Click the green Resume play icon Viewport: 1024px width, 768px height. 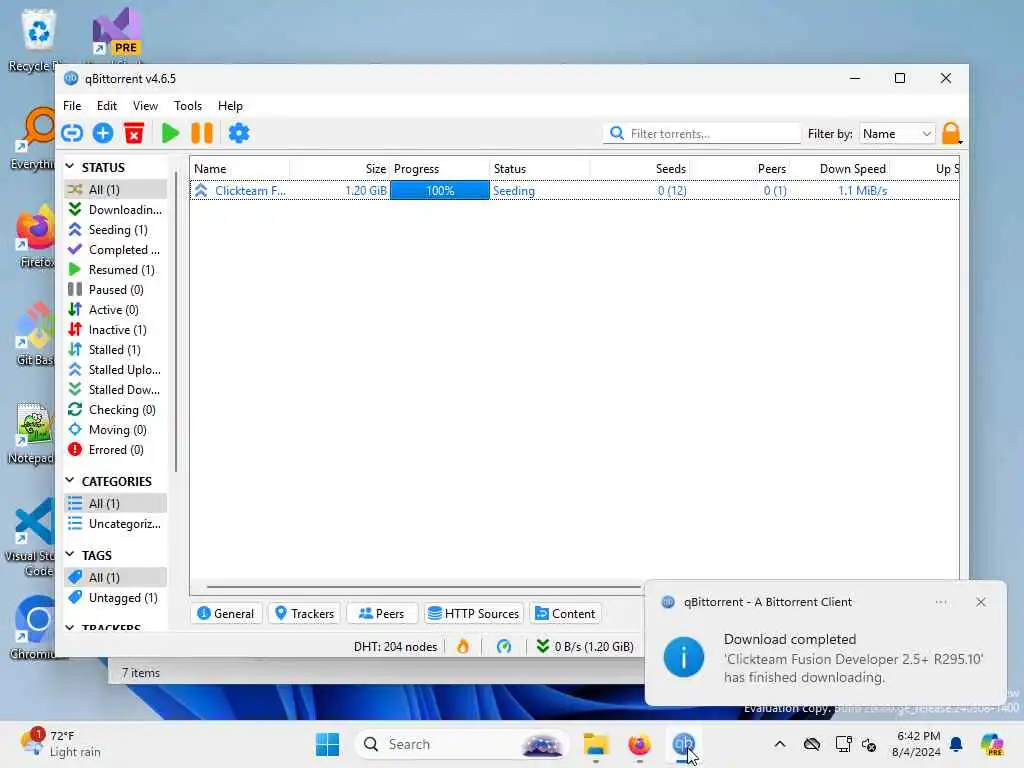[x=170, y=133]
